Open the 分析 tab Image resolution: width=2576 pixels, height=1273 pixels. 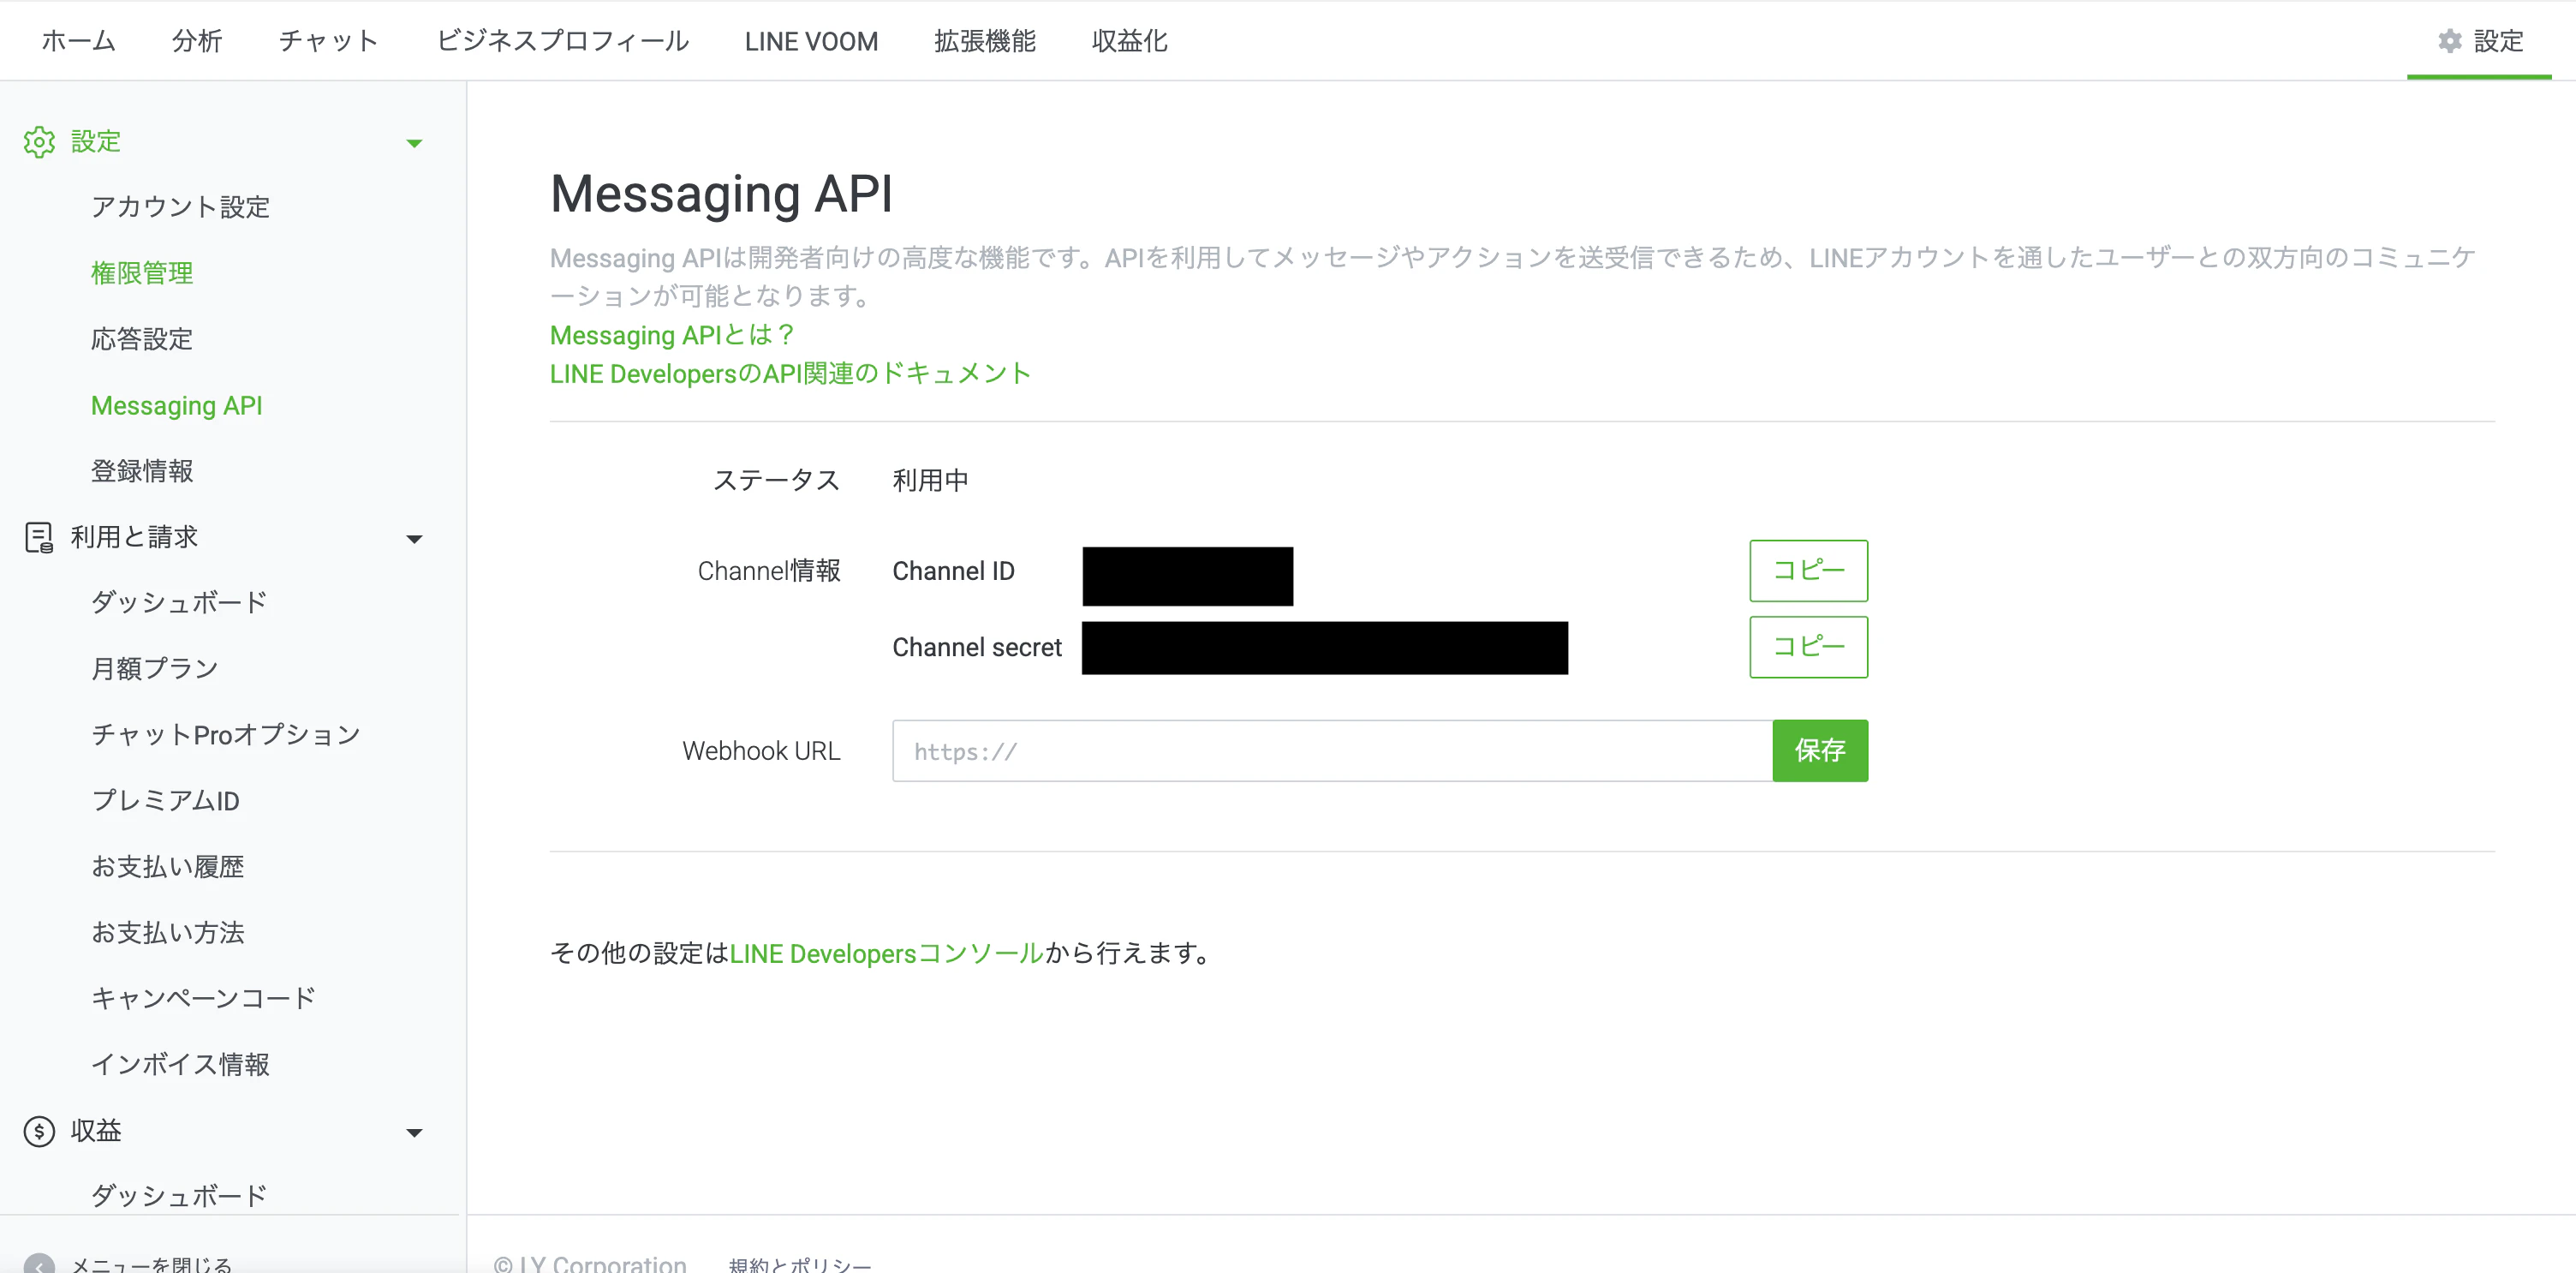tap(197, 41)
